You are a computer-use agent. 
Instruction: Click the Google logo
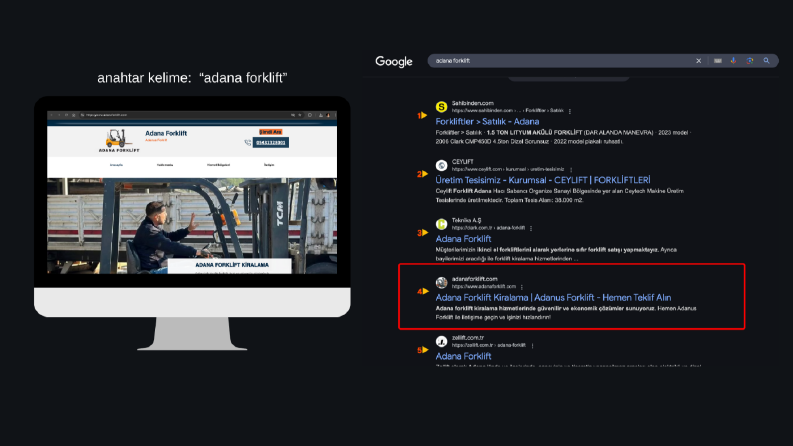[394, 62]
